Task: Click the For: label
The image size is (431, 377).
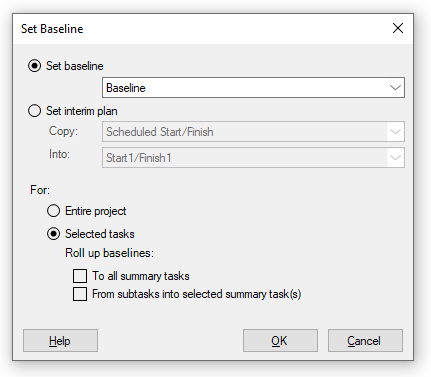Action: coord(40,190)
